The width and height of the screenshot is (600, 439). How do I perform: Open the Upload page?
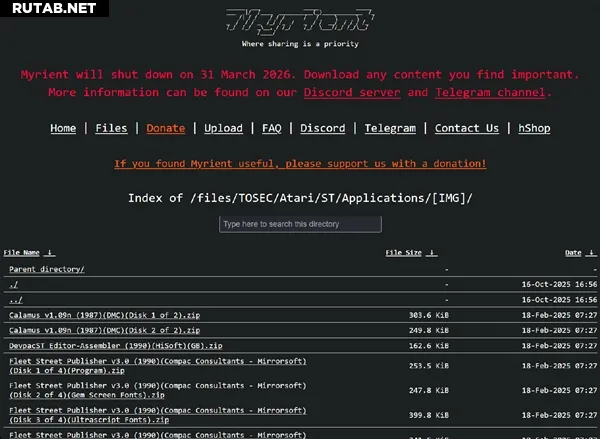pyautogui.click(x=223, y=128)
